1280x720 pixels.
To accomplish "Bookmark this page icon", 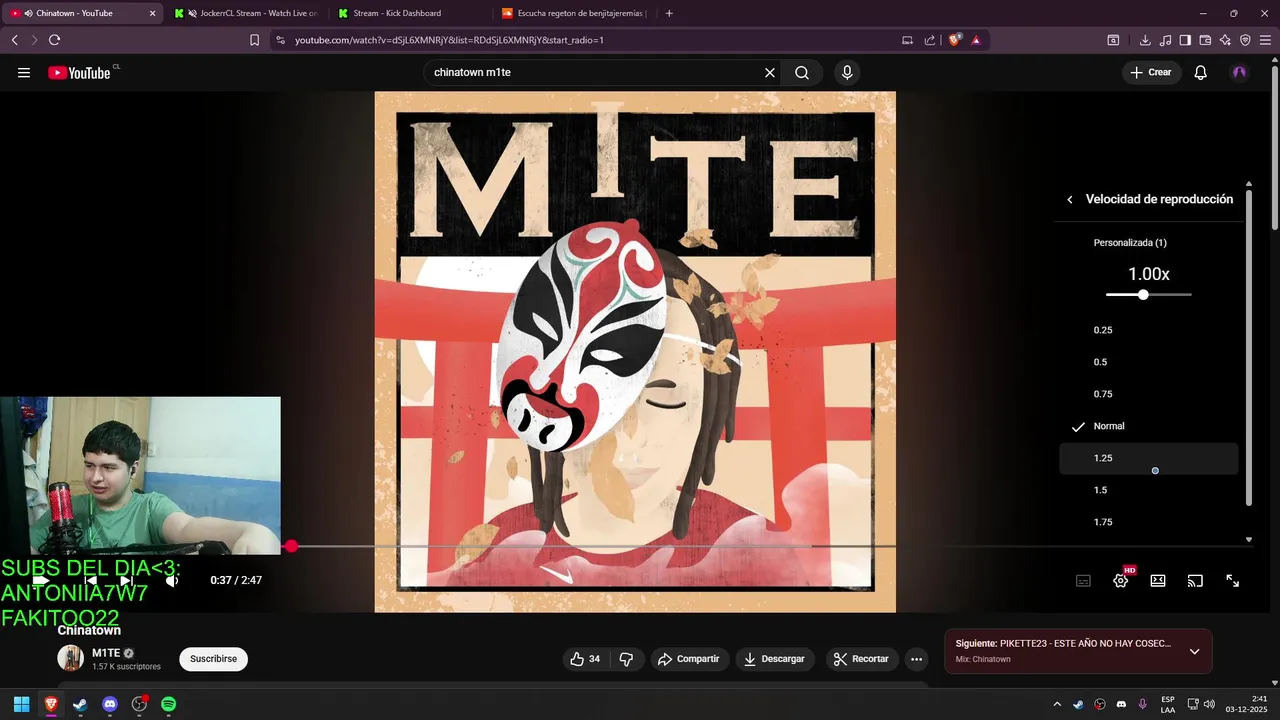I will tap(254, 40).
